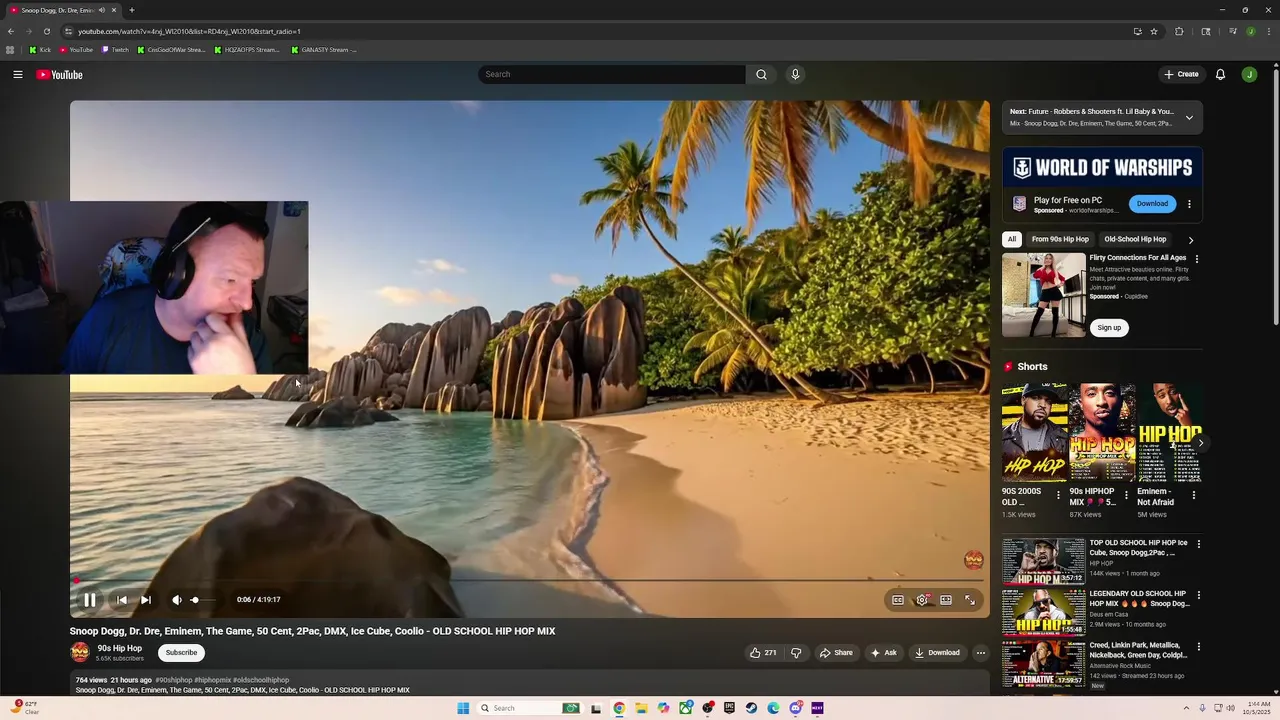
Task: Start voice search with the microphone
Action: [x=795, y=74]
